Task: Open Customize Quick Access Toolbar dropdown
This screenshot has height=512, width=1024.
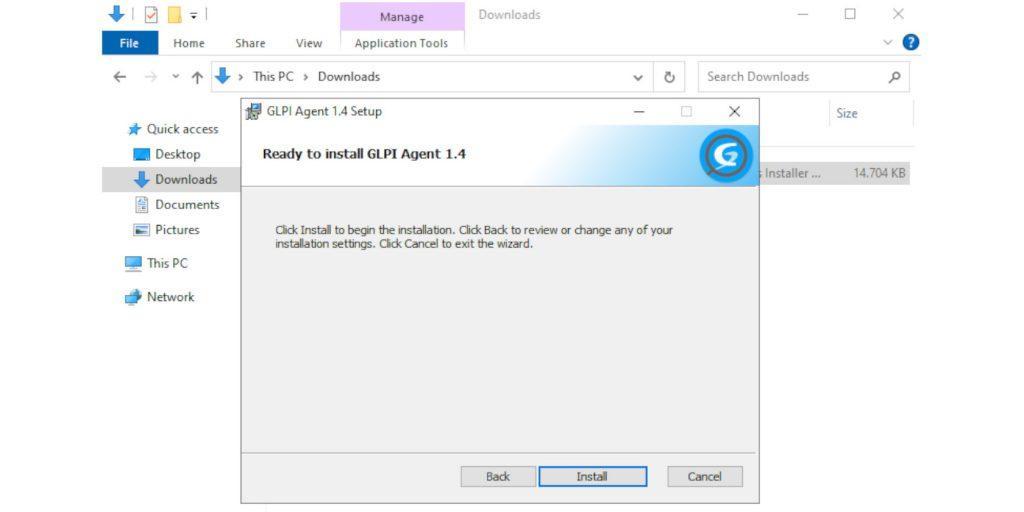Action: [x=194, y=15]
